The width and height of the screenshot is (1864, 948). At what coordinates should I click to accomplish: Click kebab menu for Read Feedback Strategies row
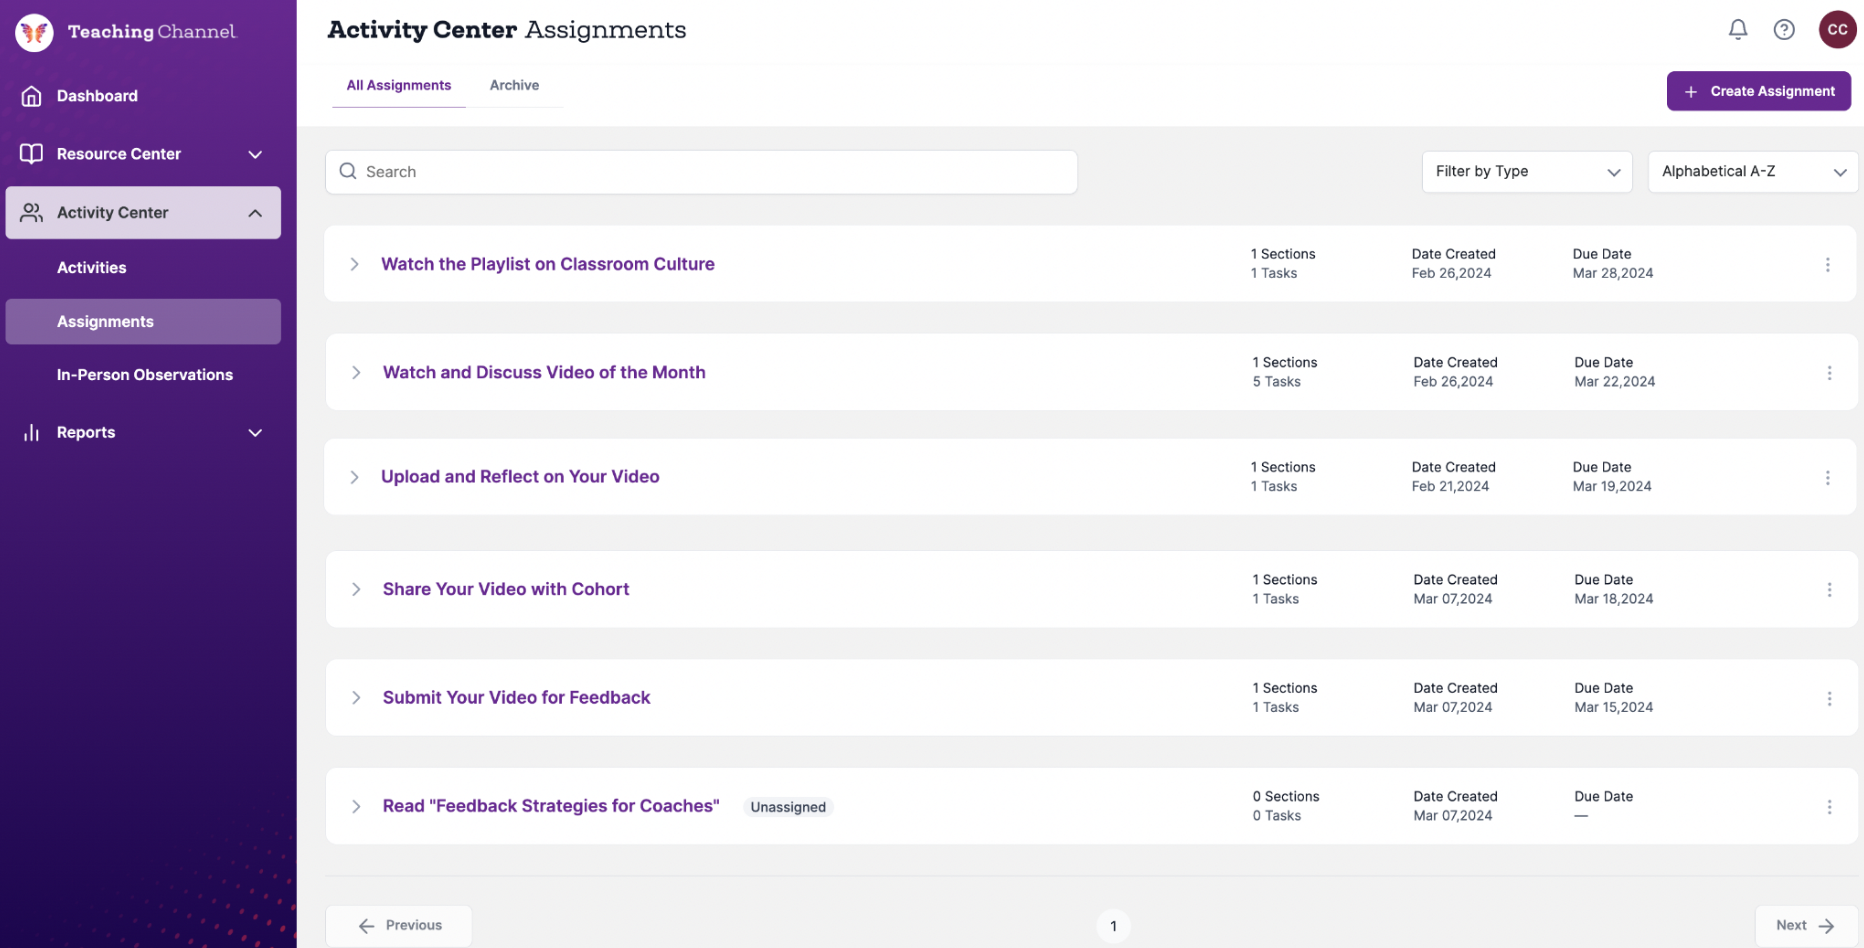[1829, 807]
